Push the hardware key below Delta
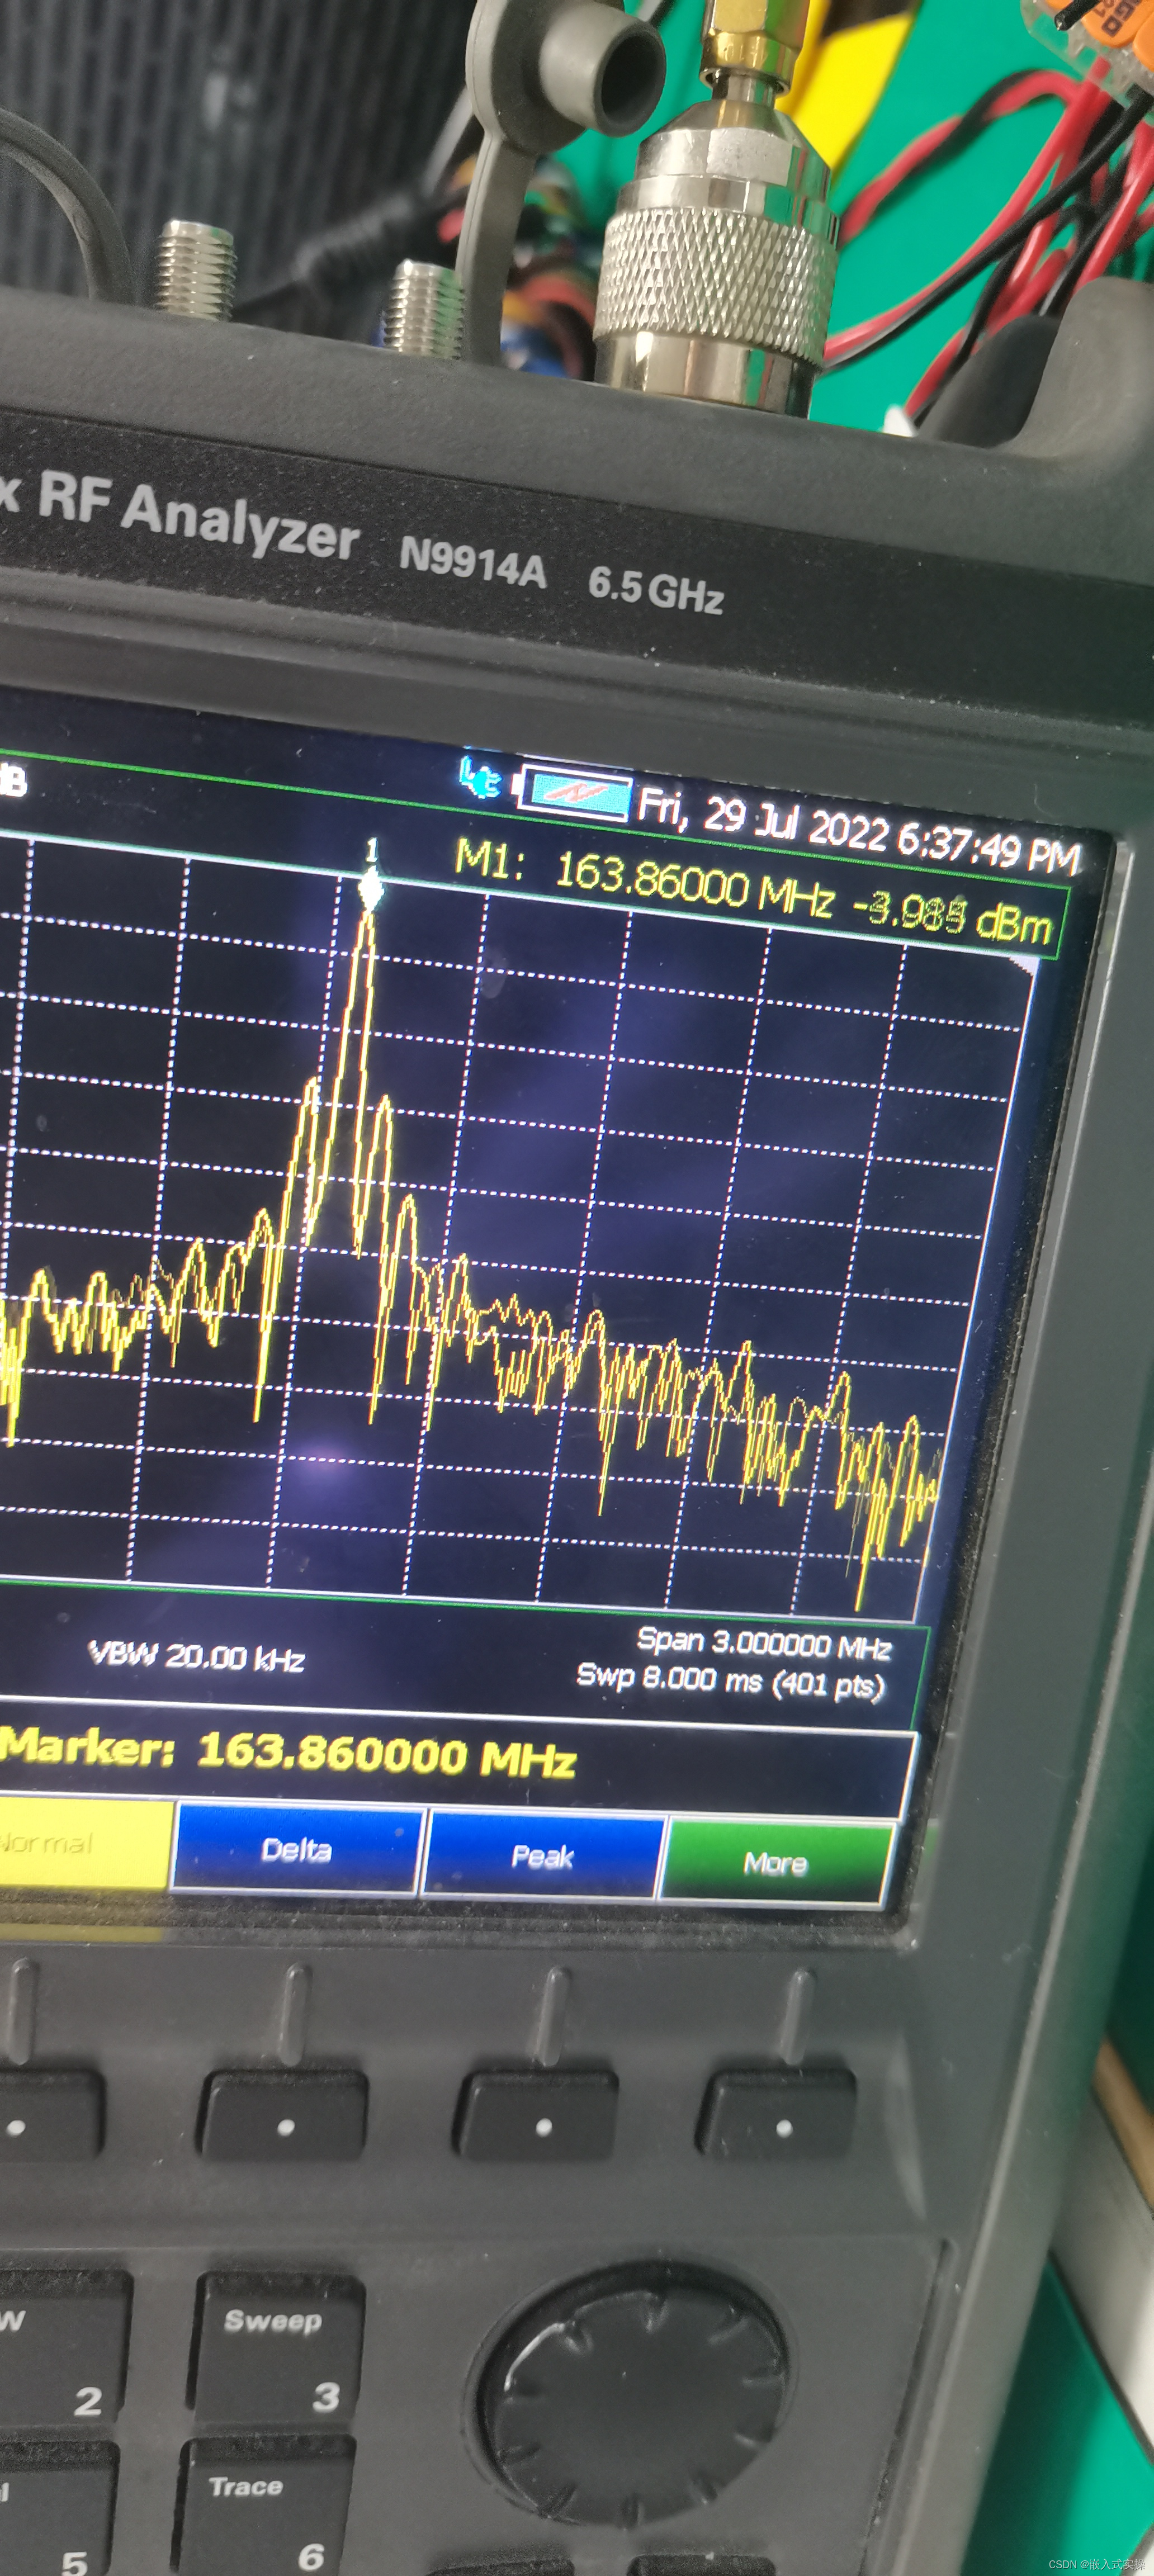1154x2576 pixels. click(284, 2115)
